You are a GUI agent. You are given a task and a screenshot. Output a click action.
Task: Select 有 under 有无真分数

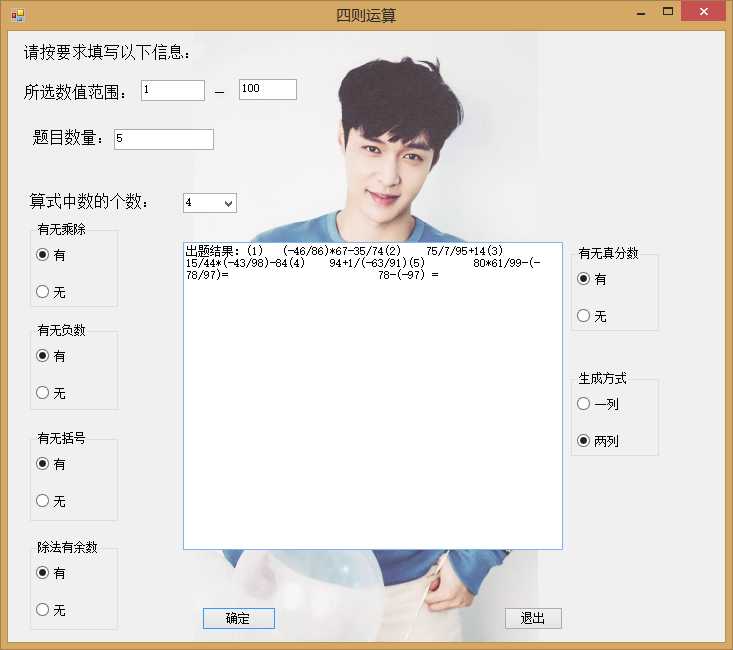[592, 279]
